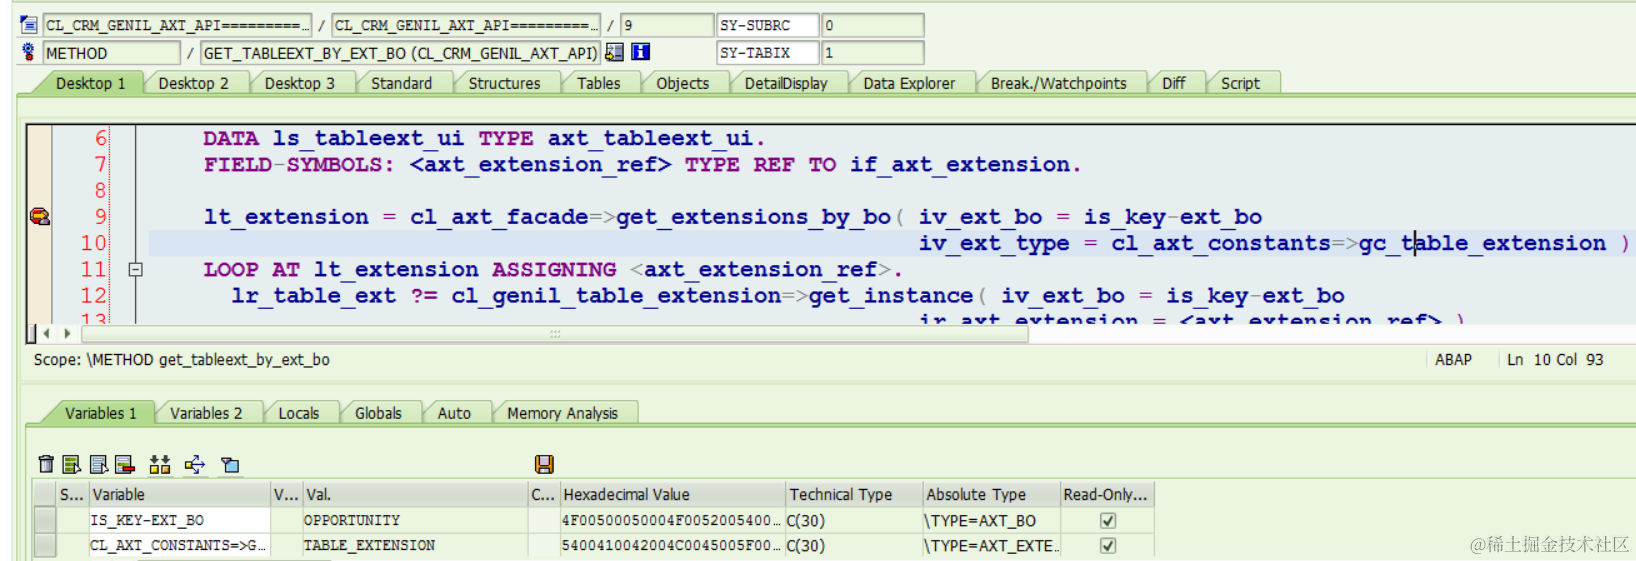Viewport: 1636px width, 561px height.
Task: Click the TABLE_EXTENSION value cell
Action: [415, 545]
